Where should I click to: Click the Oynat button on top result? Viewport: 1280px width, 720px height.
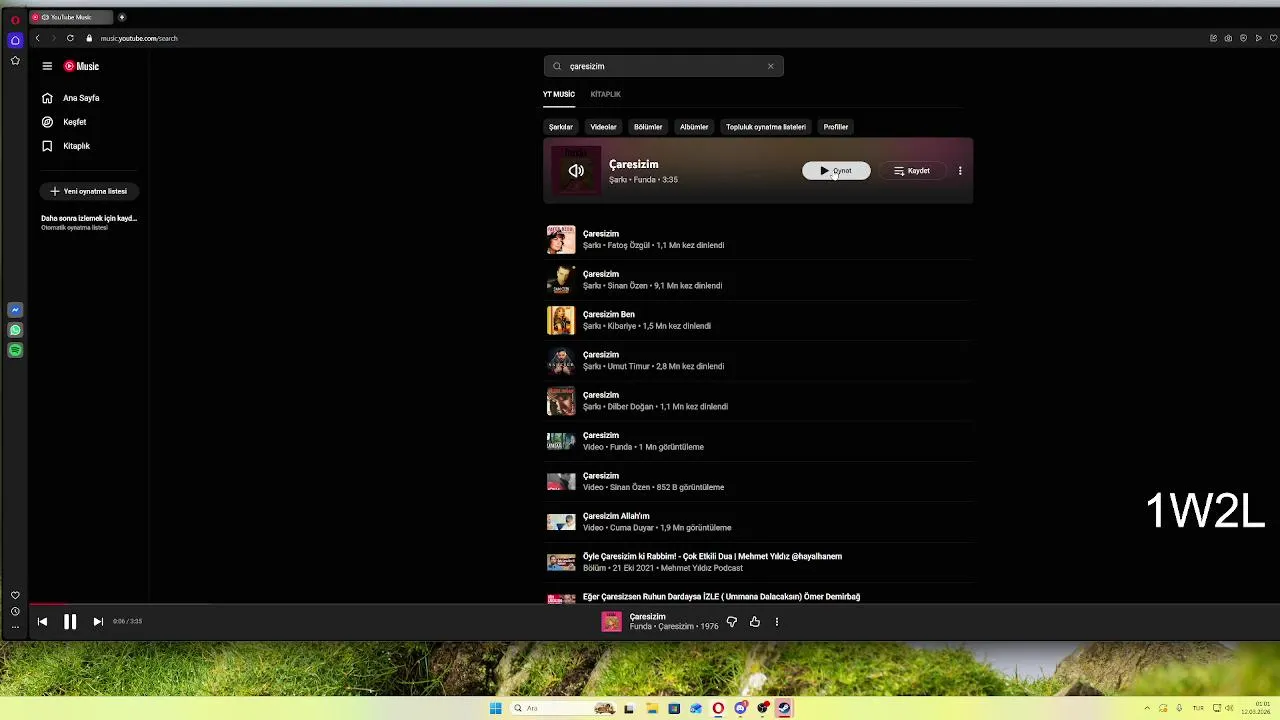pyautogui.click(x=836, y=171)
